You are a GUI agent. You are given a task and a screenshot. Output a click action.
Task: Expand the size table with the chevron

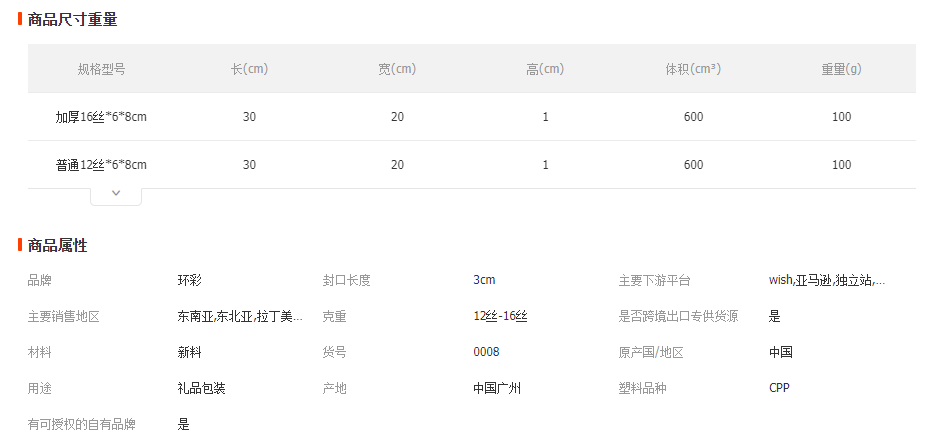(116, 193)
